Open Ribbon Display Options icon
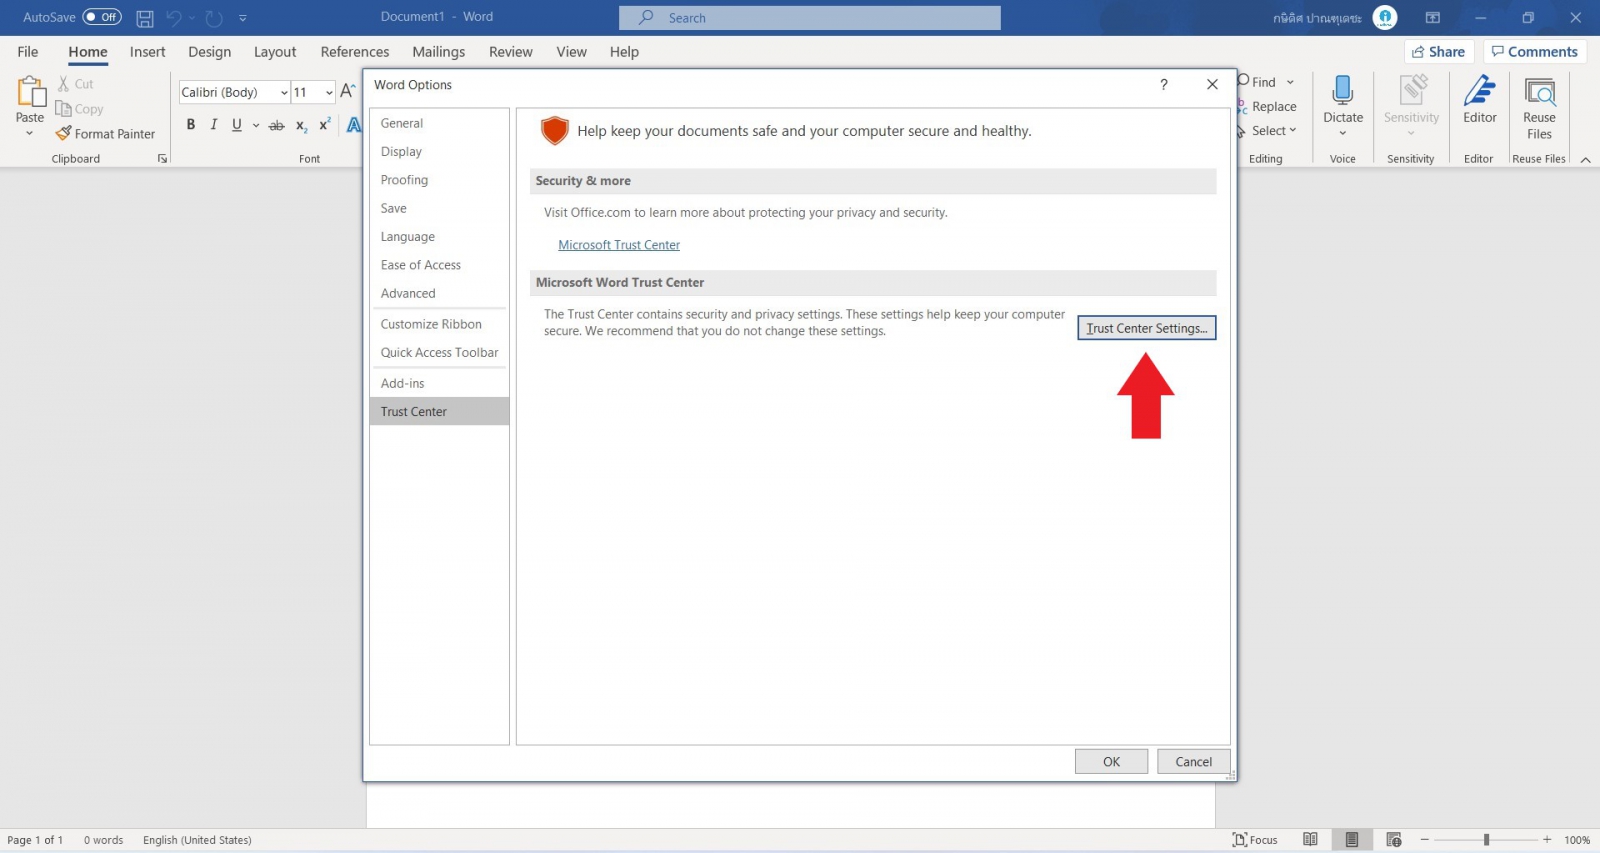The height and width of the screenshot is (853, 1600). (x=1433, y=17)
